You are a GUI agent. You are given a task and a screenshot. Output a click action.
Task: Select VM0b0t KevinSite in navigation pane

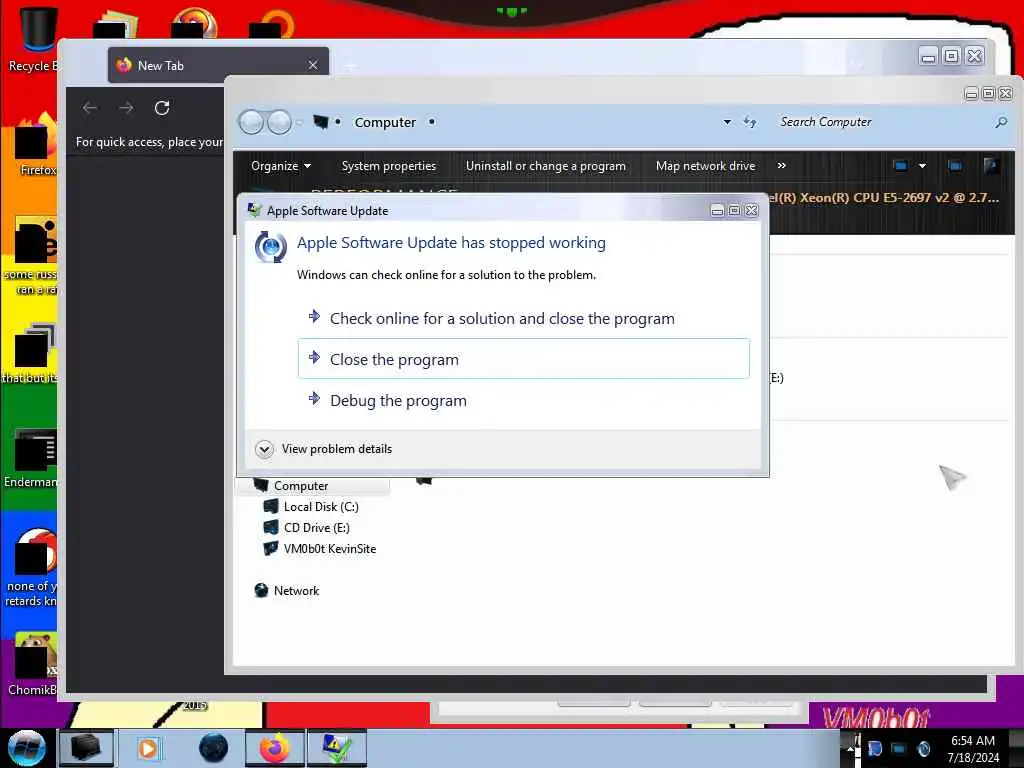point(330,549)
